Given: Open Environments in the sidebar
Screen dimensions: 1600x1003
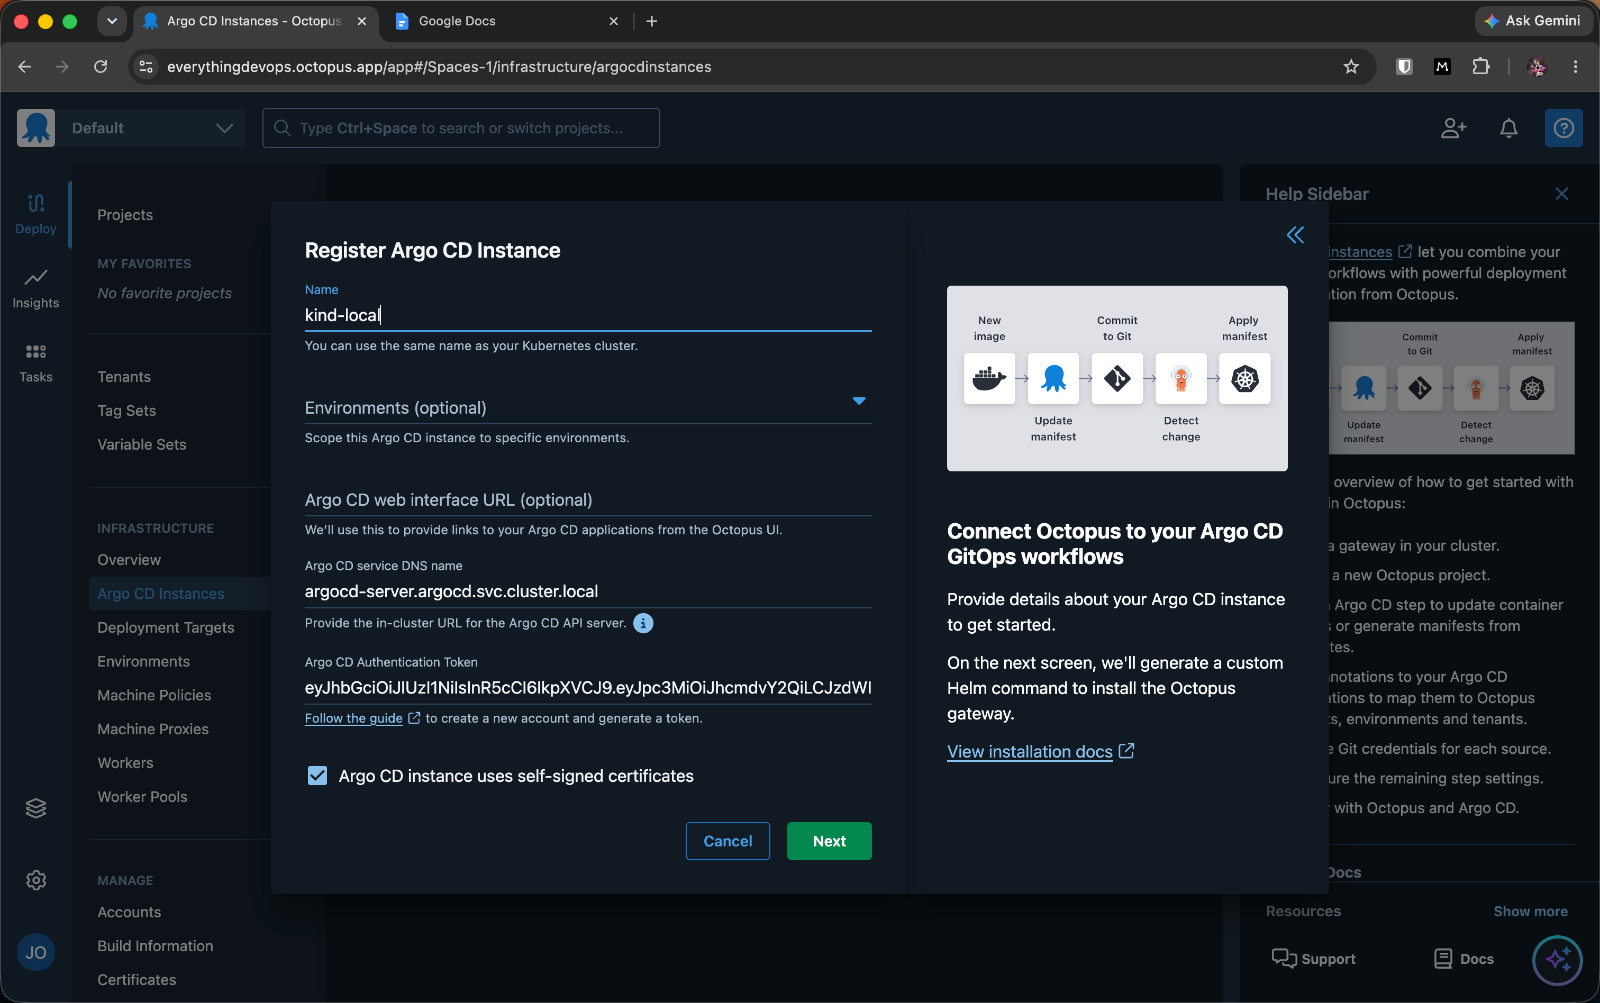Looking at the screenshot, I should tap(144, 662).
